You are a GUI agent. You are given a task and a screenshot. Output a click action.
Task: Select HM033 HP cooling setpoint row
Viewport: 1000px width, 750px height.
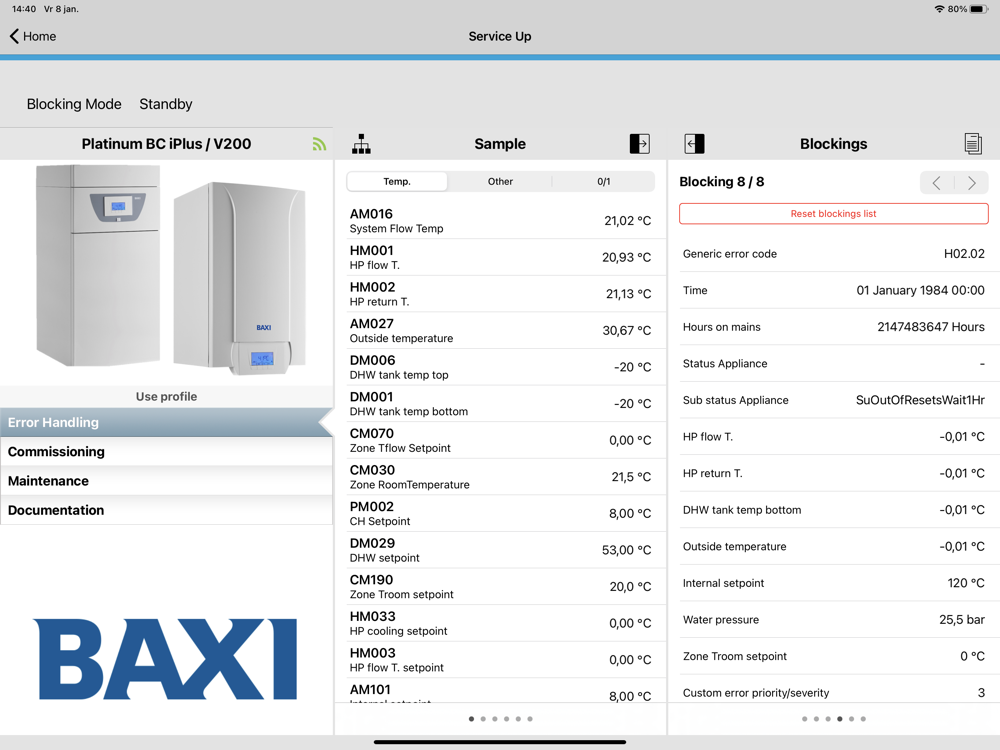(500, 623)
